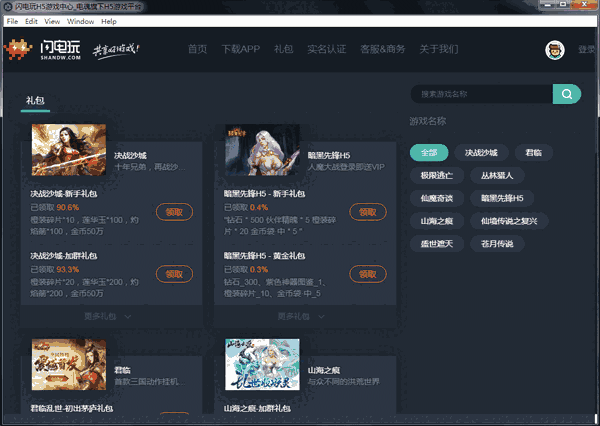Open the 暗黑先锋H5 game thumbnail

pos(262,150)
